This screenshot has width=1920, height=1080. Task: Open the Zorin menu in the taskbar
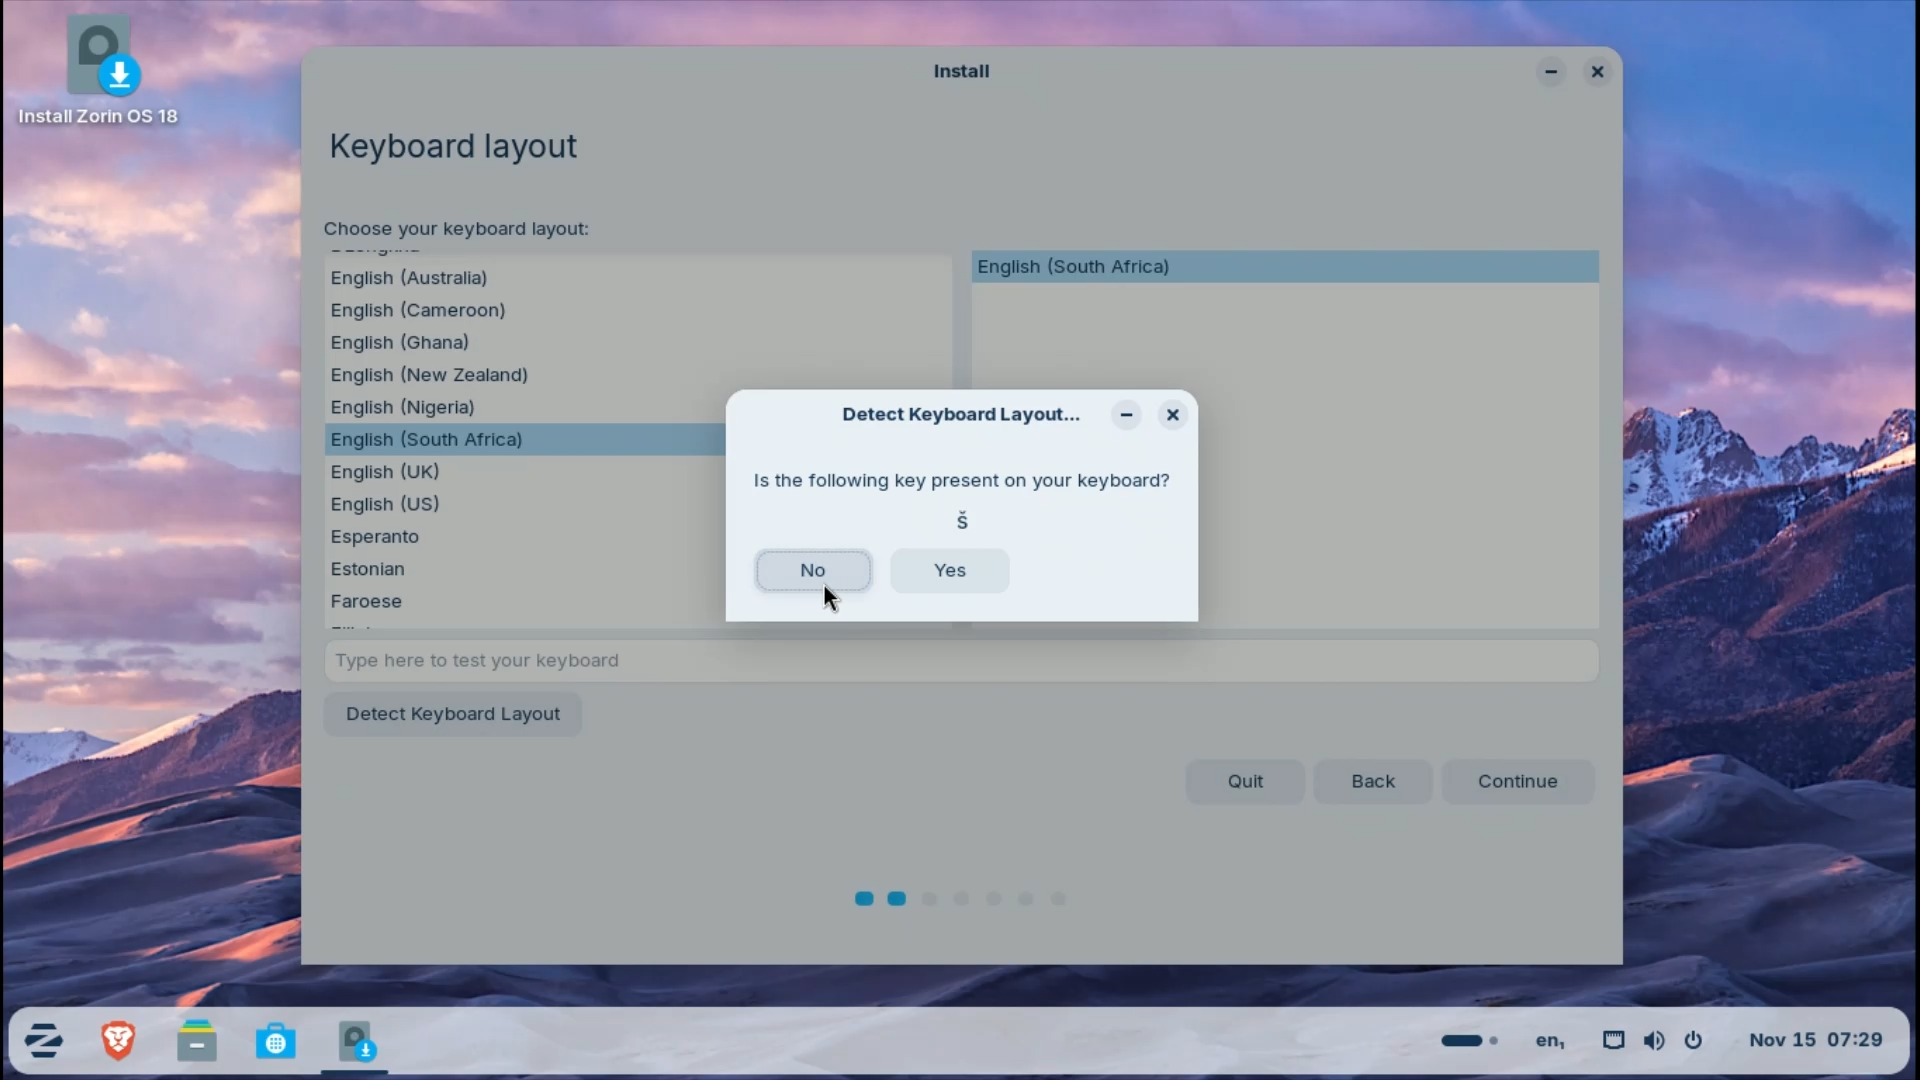tap(44, 1040)
